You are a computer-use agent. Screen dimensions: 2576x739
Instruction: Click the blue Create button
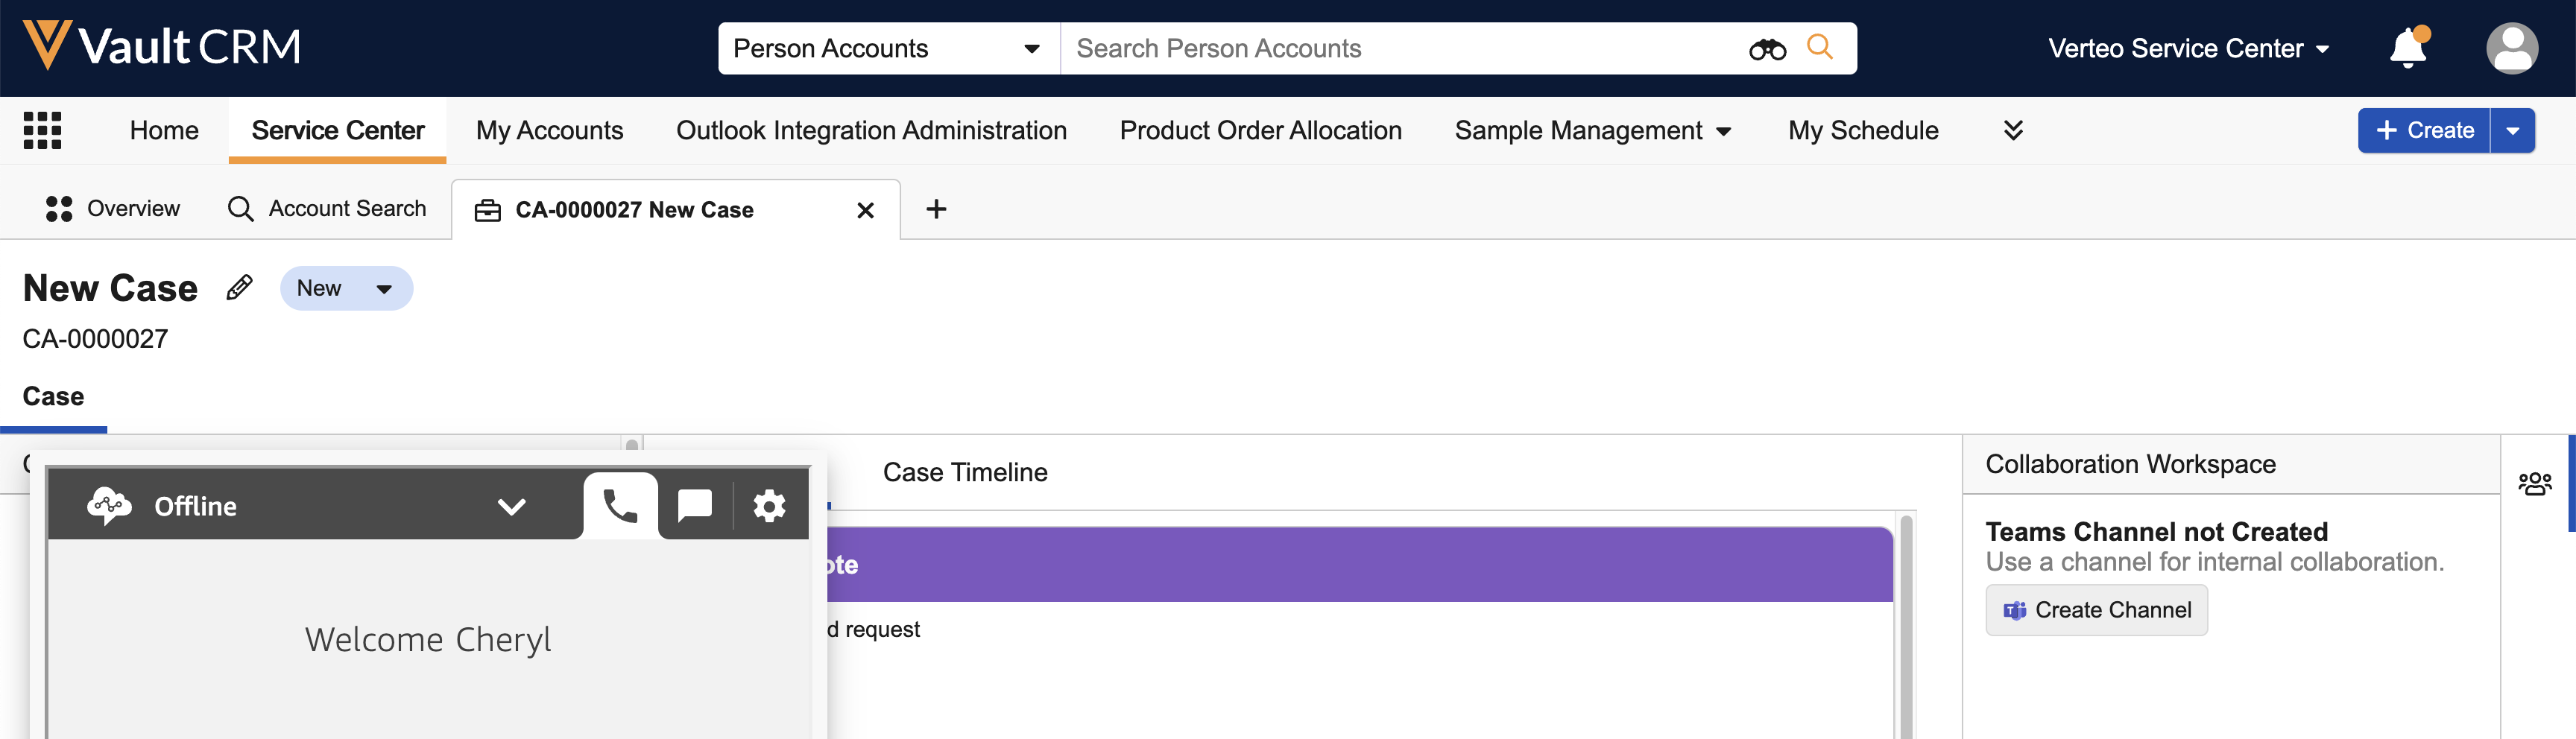[x=2423, y=131]
